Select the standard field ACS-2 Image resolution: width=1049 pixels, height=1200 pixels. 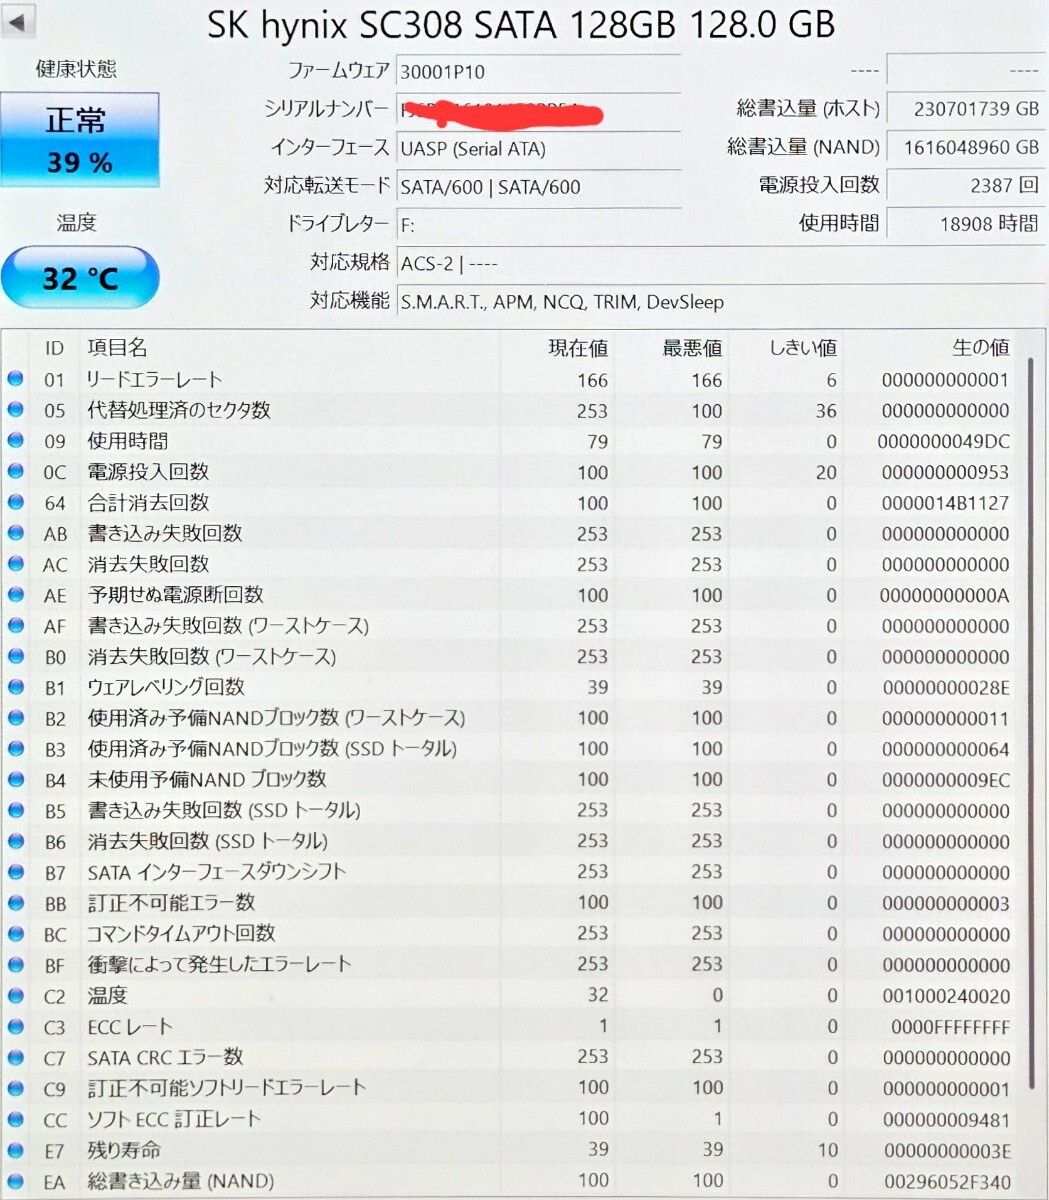click(720, 263)
